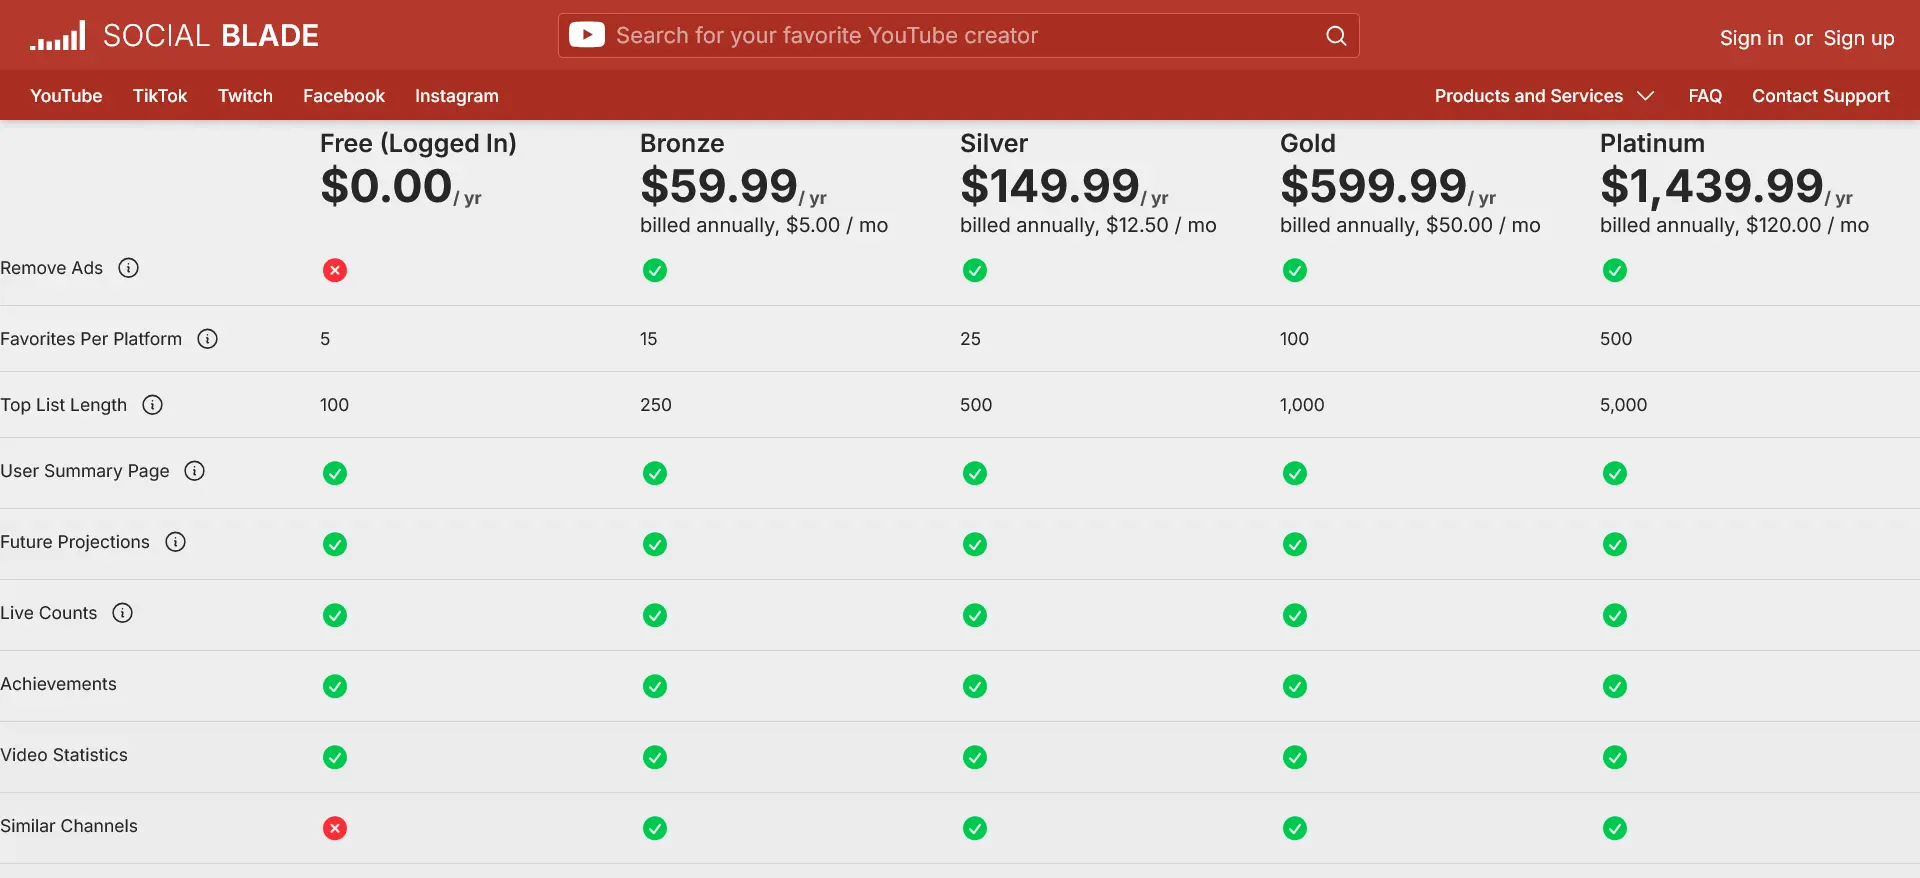Image resolution: width=1920 pixels, height=878 pixels.
Task: Click the Silver plan heading
Action: pyautogui.click(x=994, y=143)
